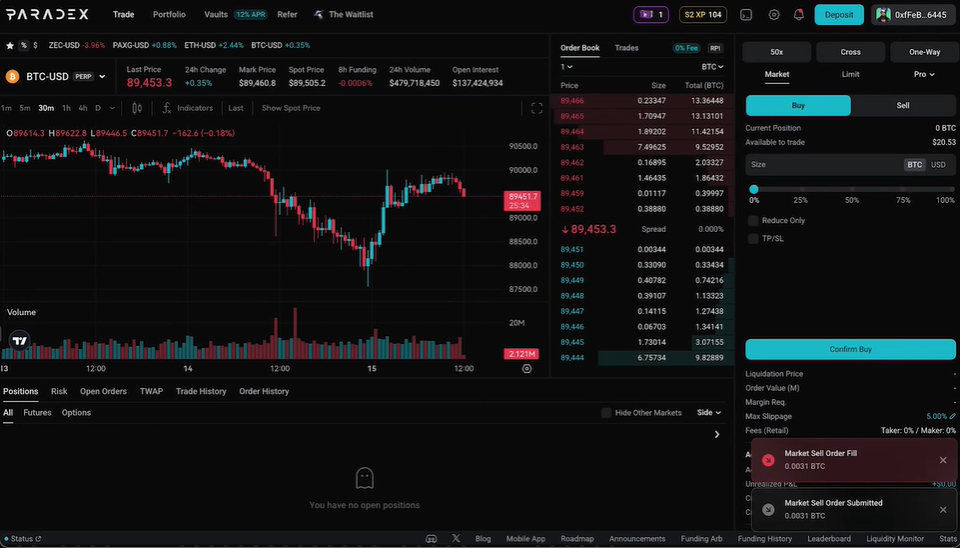Open the terminal panel icon in header

tap(746, 15)
